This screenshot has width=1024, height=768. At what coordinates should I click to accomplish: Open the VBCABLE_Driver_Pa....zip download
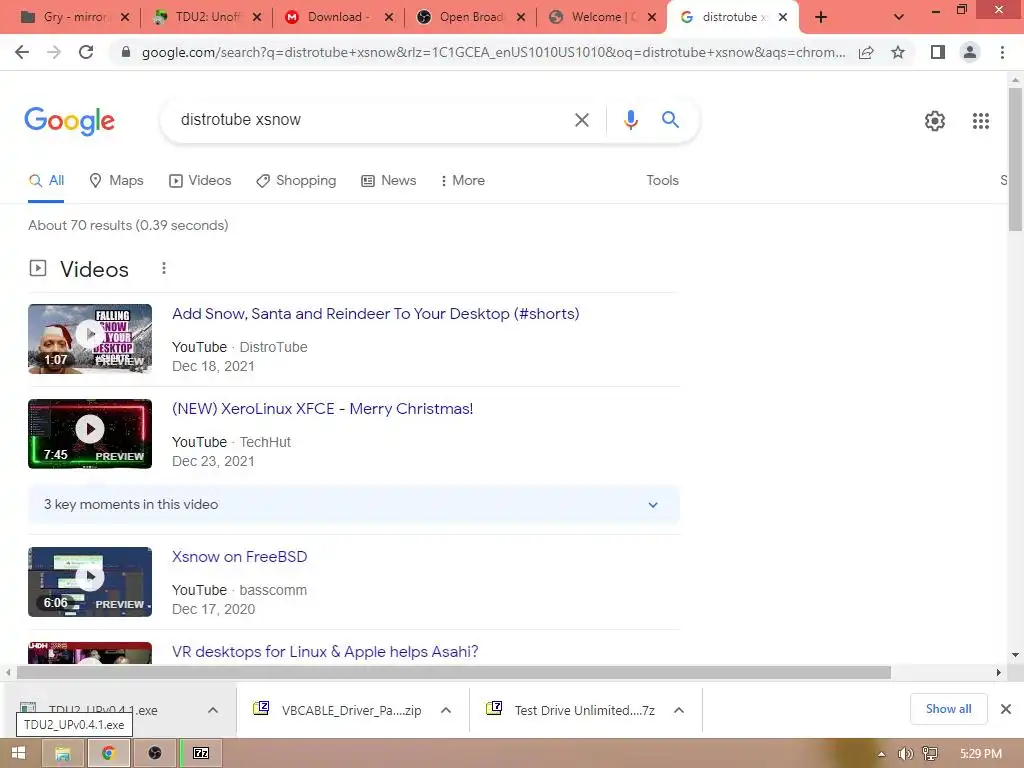[340, 710]
